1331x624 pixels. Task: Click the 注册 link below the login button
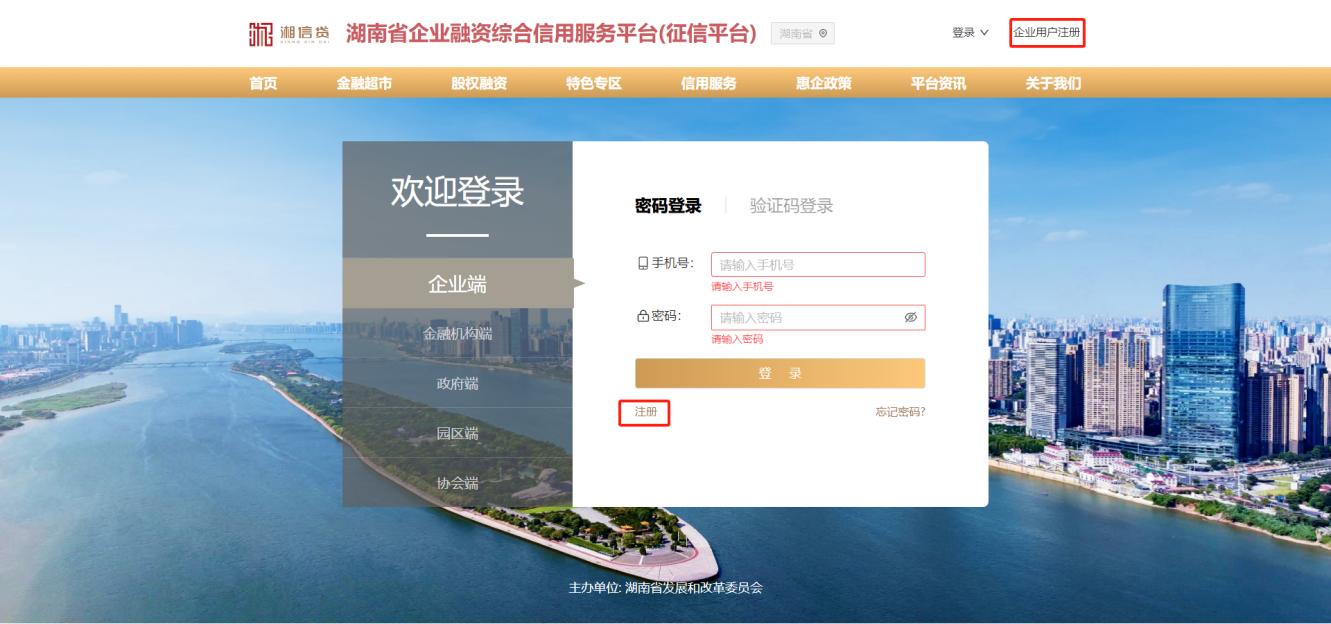(x=645, y=412)
